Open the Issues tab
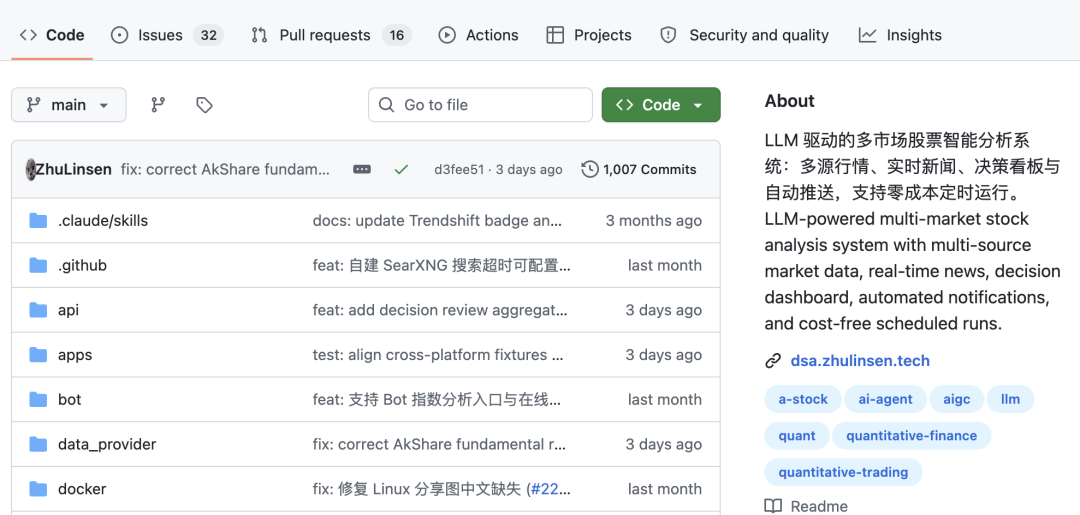The width and height of the screenshot is (1080, 515). coord(167,35)
